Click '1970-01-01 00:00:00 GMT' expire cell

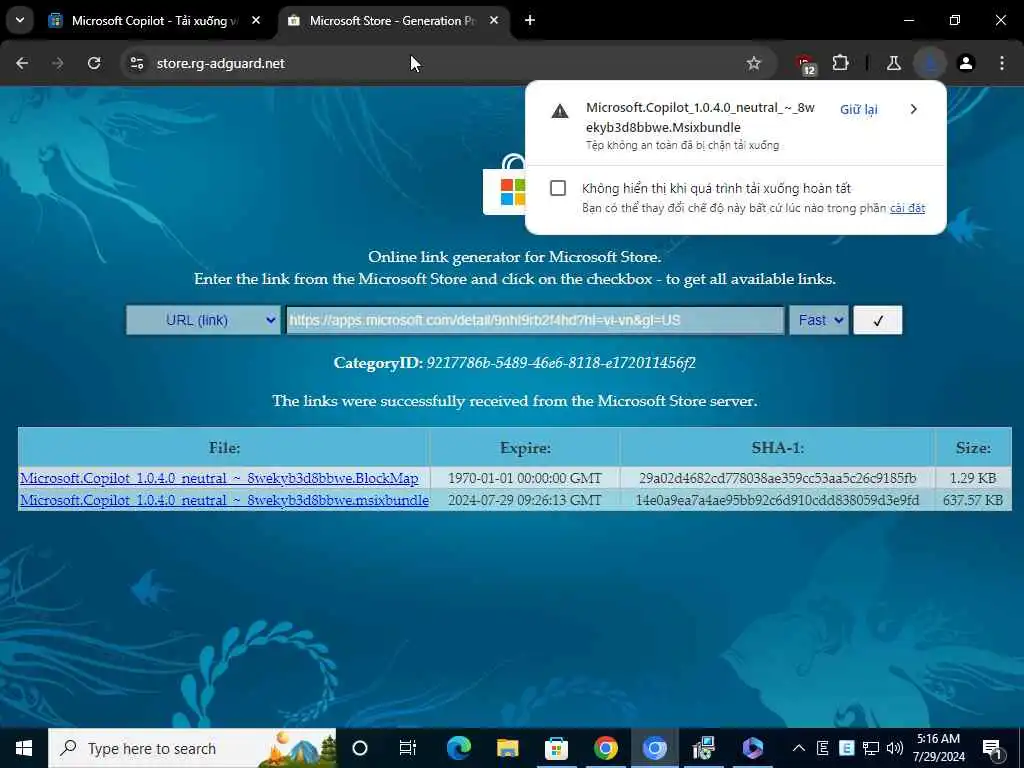point(524,478)
